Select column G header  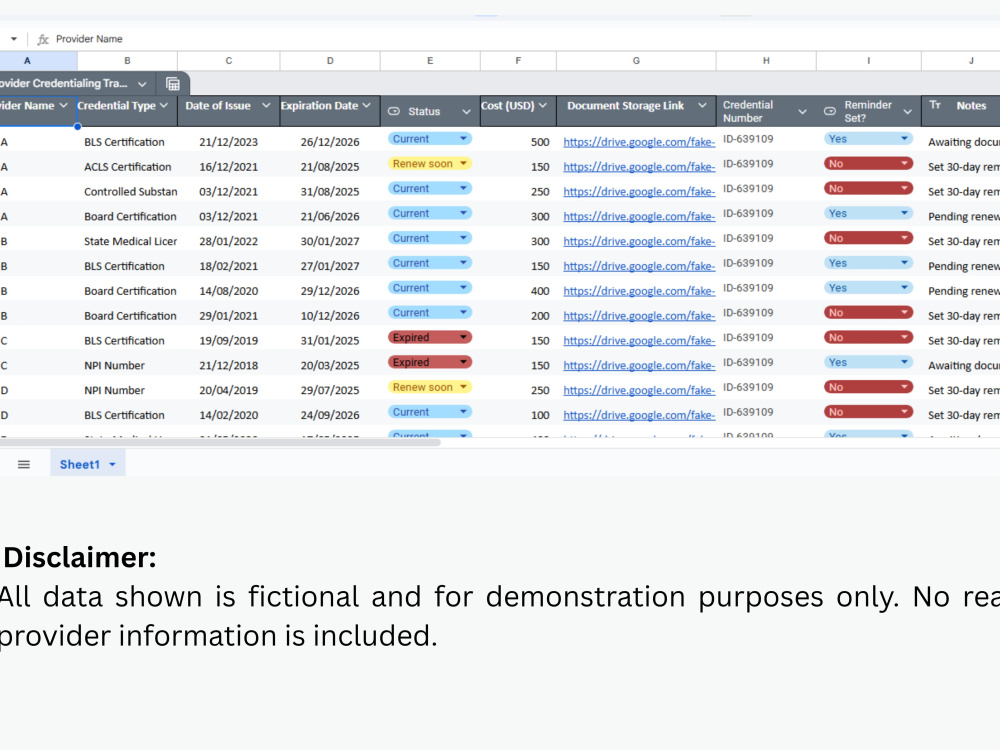point(636,61)
